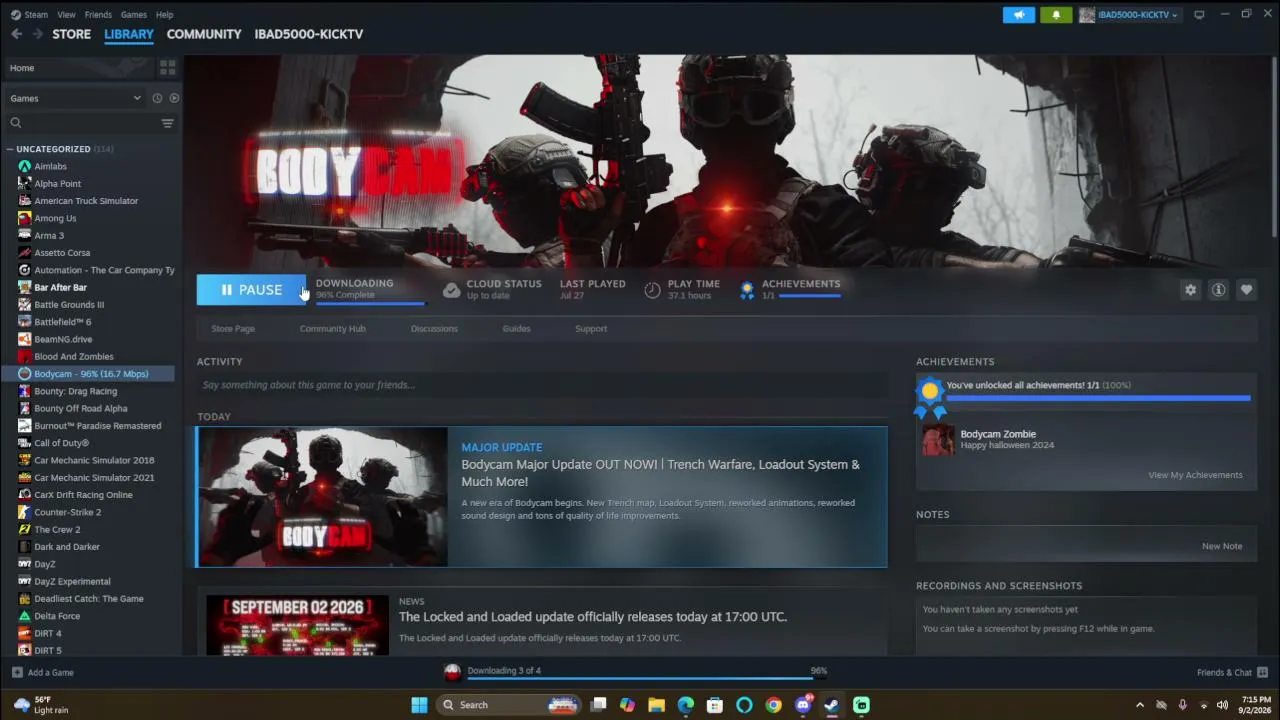This screenshot has width=1280, height=720.
Task: Click the Play Time clock icon
Action: click(652, 290)
